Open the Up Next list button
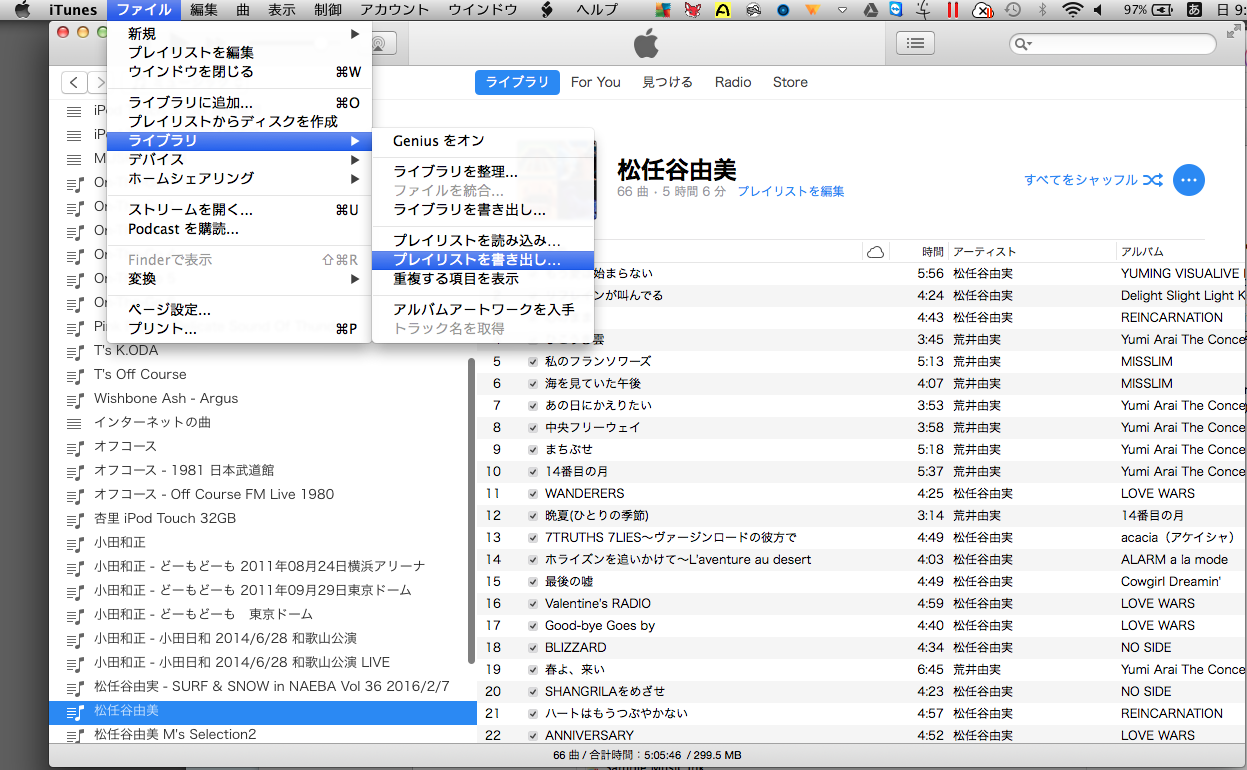Viewport: 1247px width, 770px height. pos(915,43)
